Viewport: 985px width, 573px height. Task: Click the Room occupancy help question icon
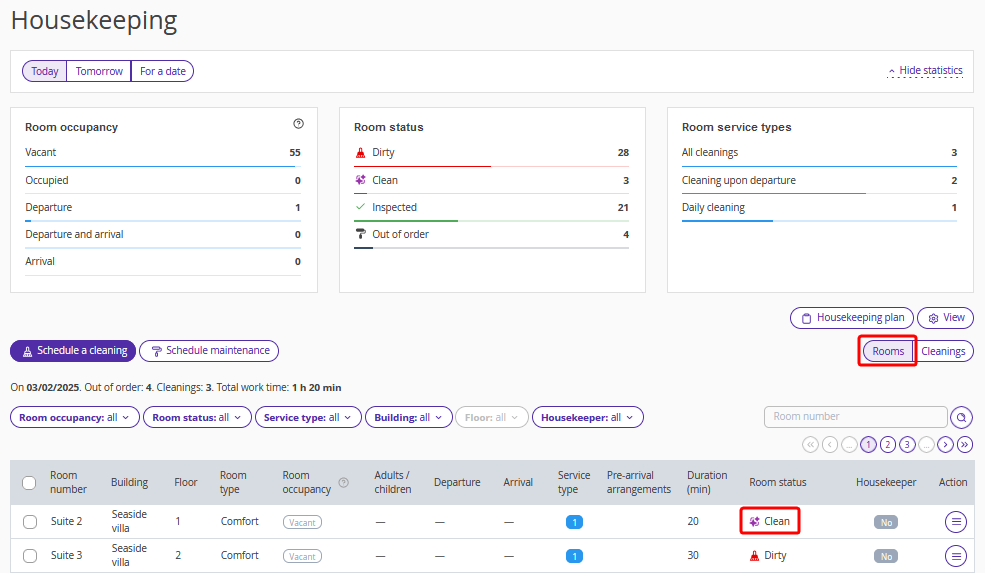298,124
